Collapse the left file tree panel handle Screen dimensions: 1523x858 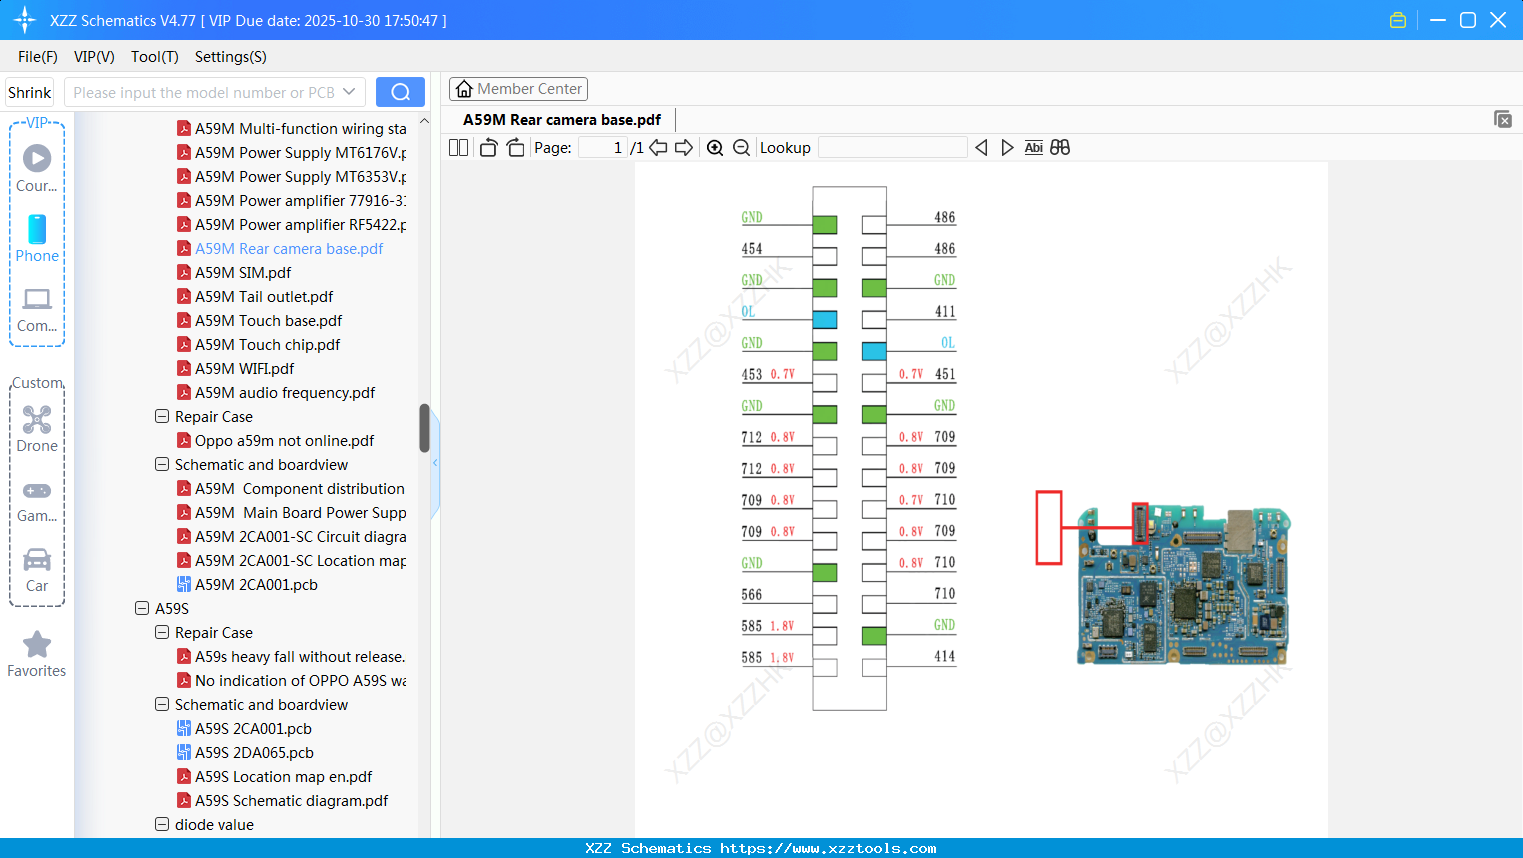435,463
